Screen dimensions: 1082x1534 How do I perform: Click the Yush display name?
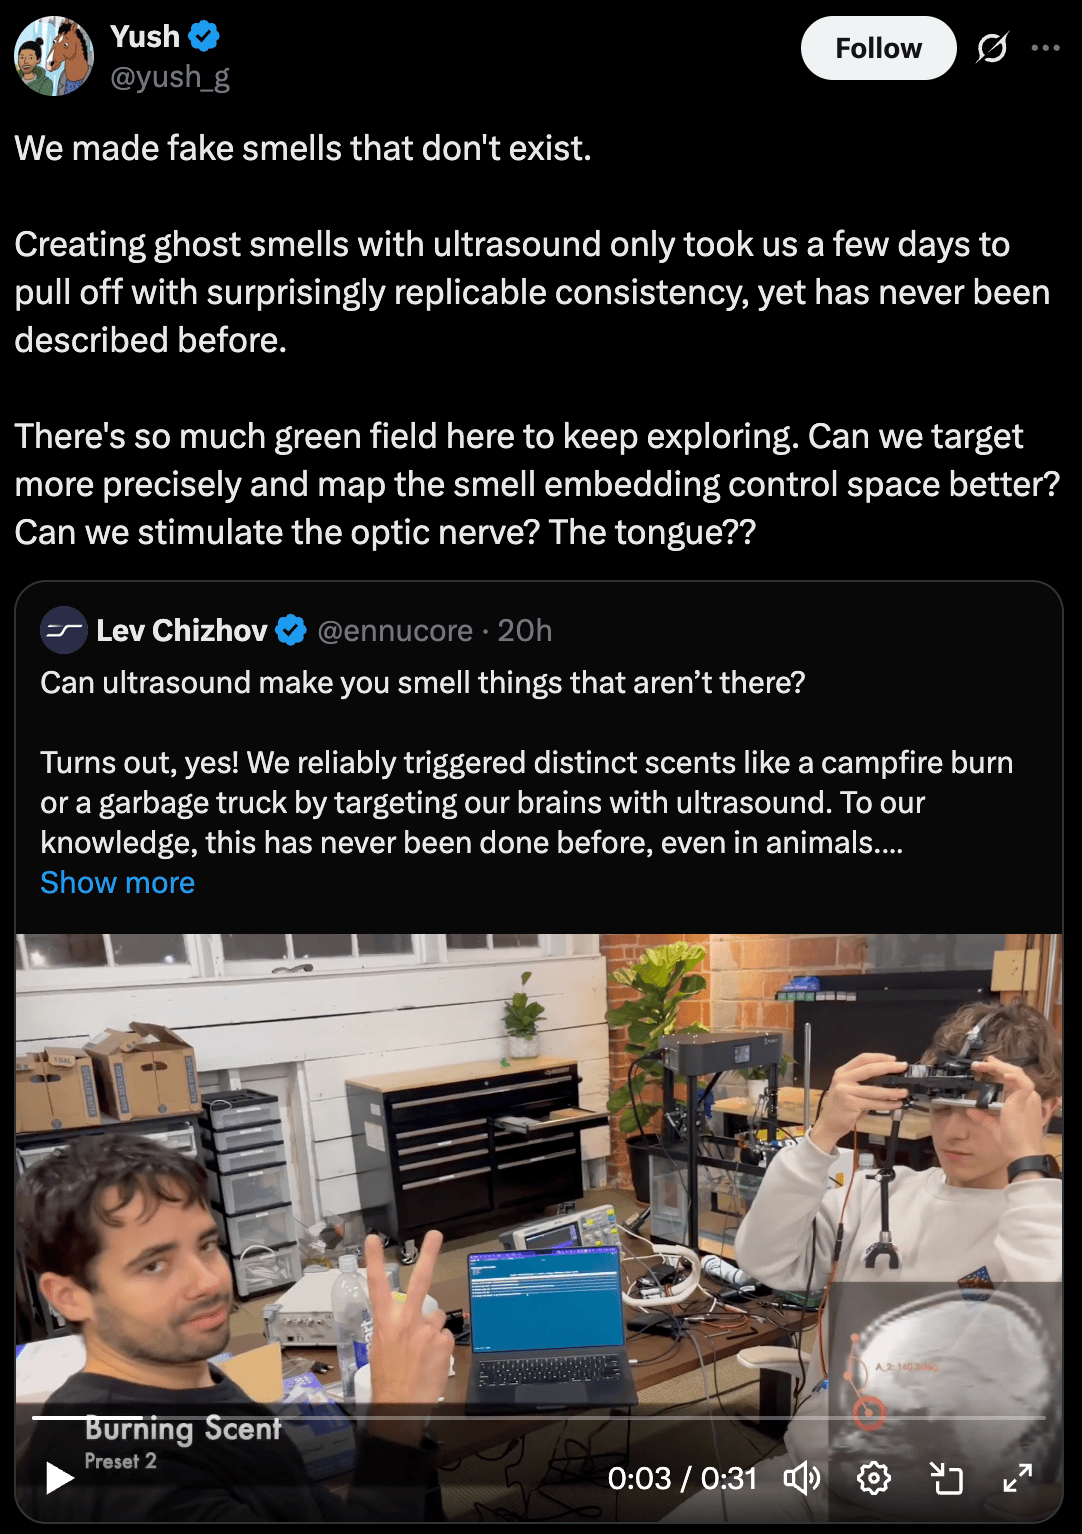145,37
